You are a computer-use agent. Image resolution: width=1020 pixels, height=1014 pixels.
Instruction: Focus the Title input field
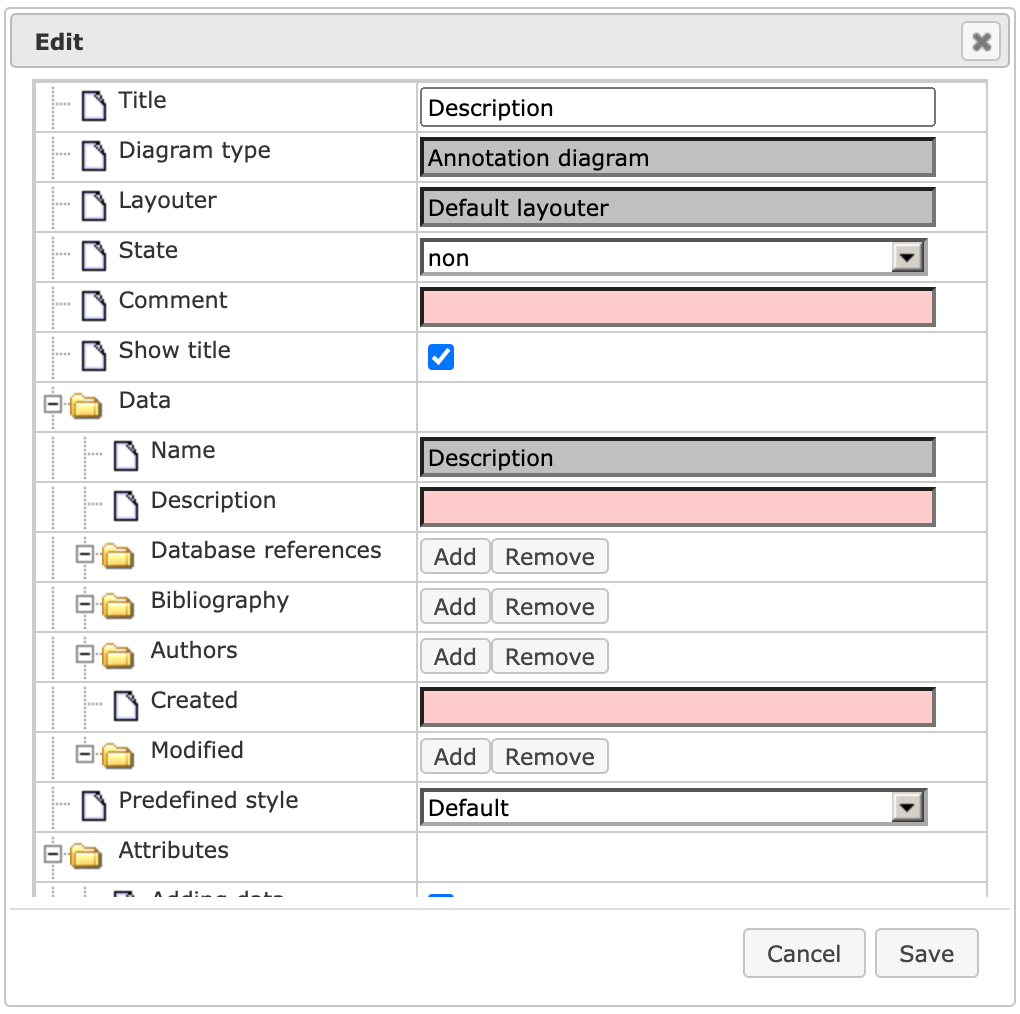click(x=678, y=107)
